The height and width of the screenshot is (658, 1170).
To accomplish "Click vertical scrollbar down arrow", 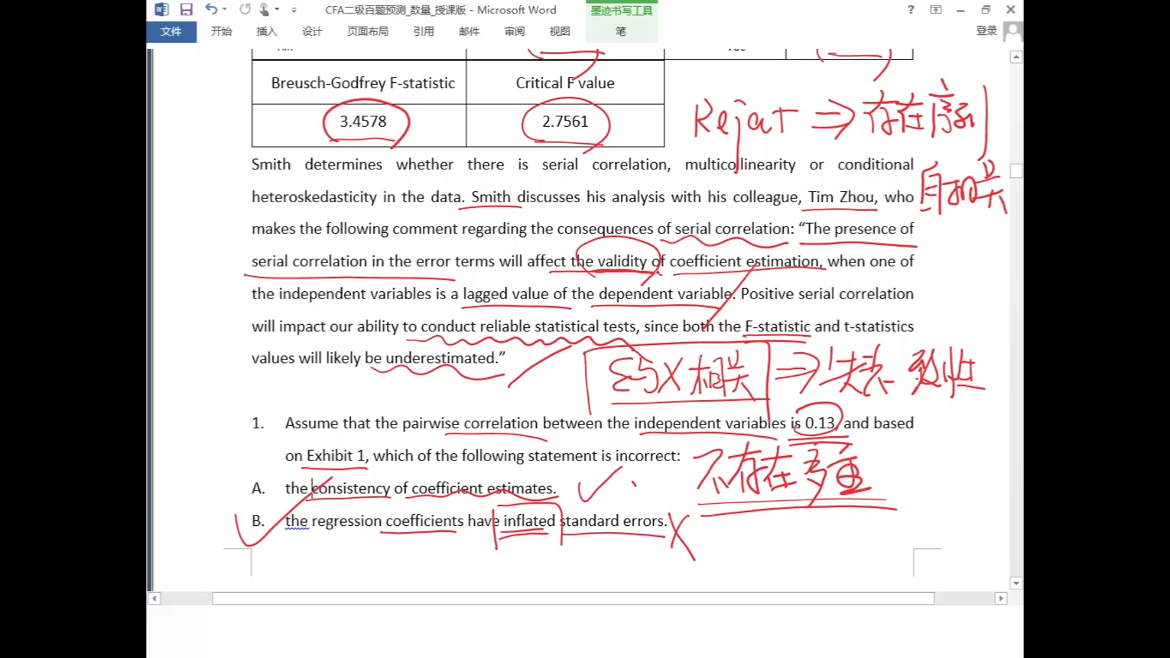I will pyautogui.click(x=1016, y=583).
